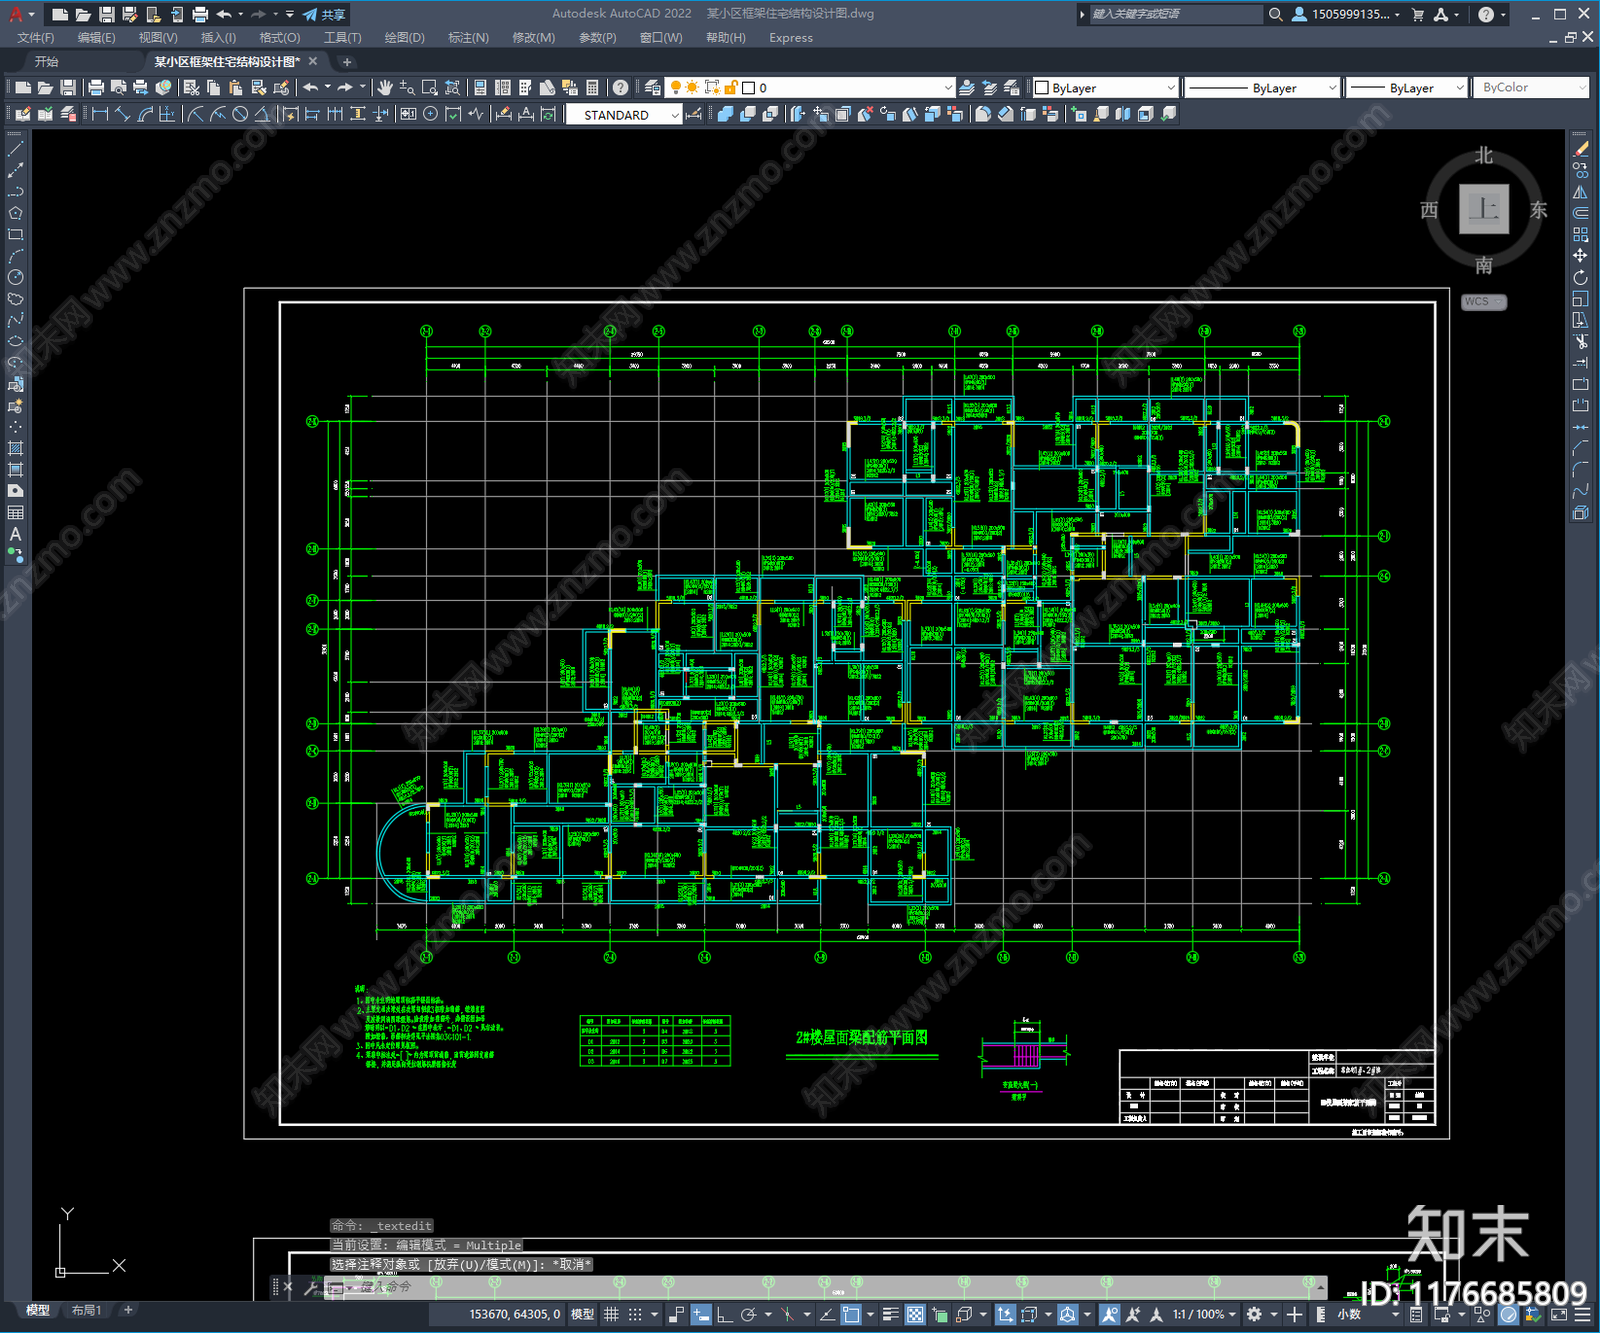Click the Linear dimension tool icon
Viewport: 1600px width, 1333px height.
[x=100, y=114]
